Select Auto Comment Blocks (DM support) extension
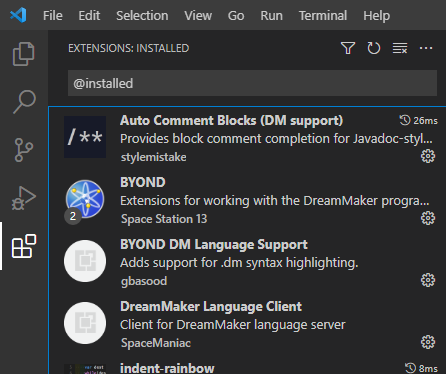Viewport: 446px width, 374px height. point(231,121)
